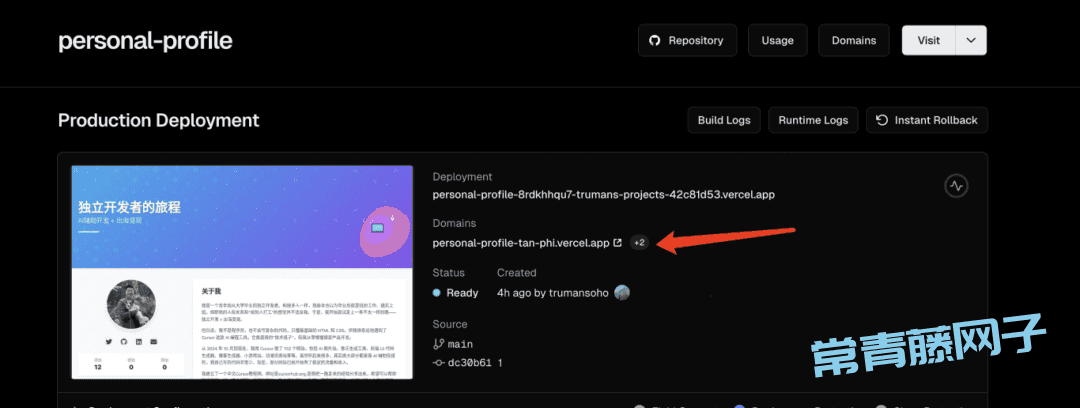Screen dimensions: 1080x408
Task: Open trumansoho avatar next to created time
Action: click(x=622, y=292)
